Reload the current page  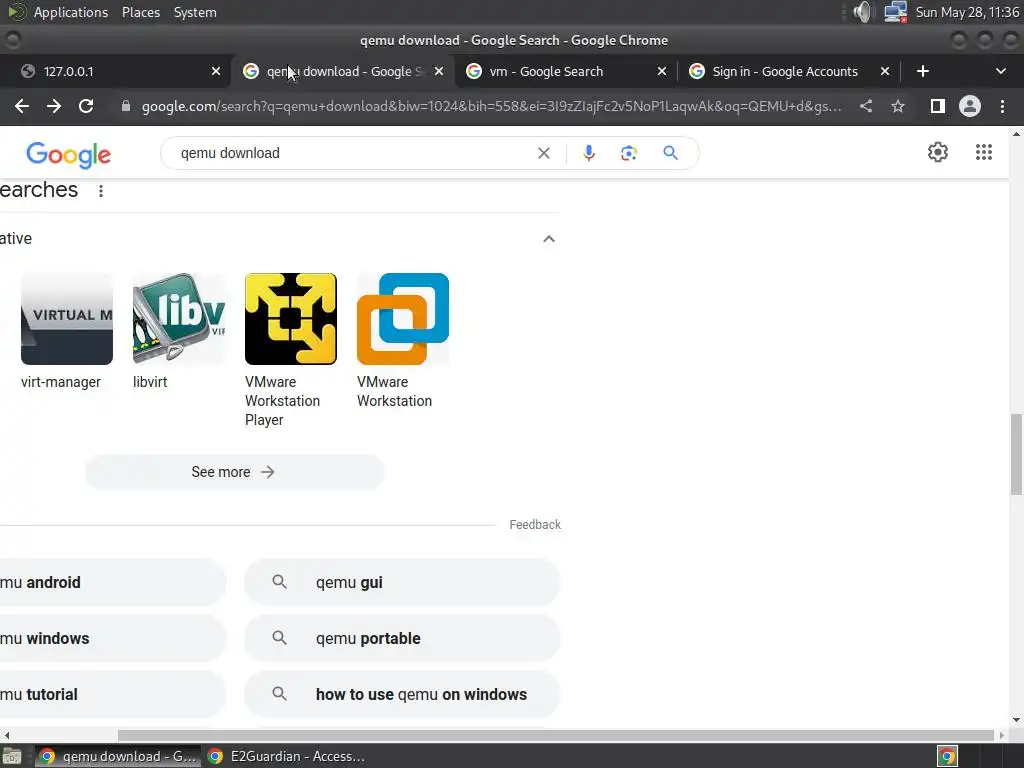pyautogui.click(x=86, y=106)
